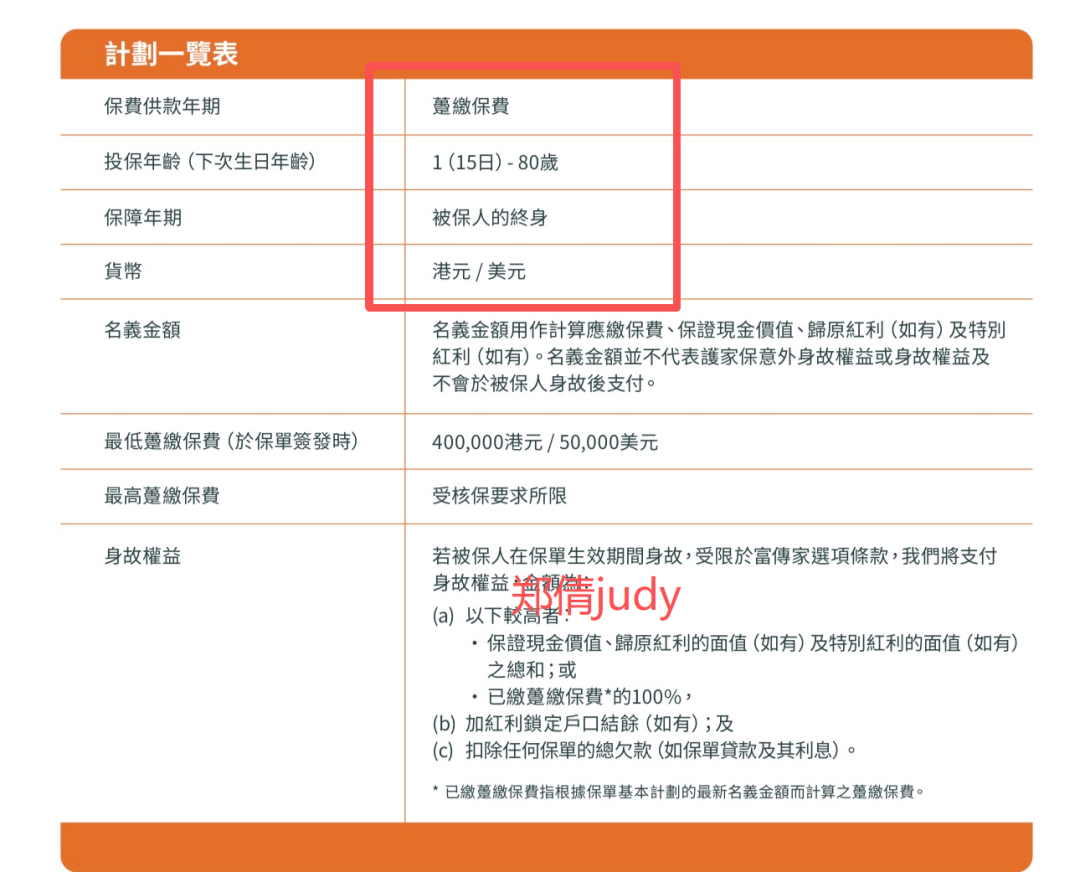Select the 保費供款年期 row label
This screenshot has width=1080, height=872.
(162, 107)
